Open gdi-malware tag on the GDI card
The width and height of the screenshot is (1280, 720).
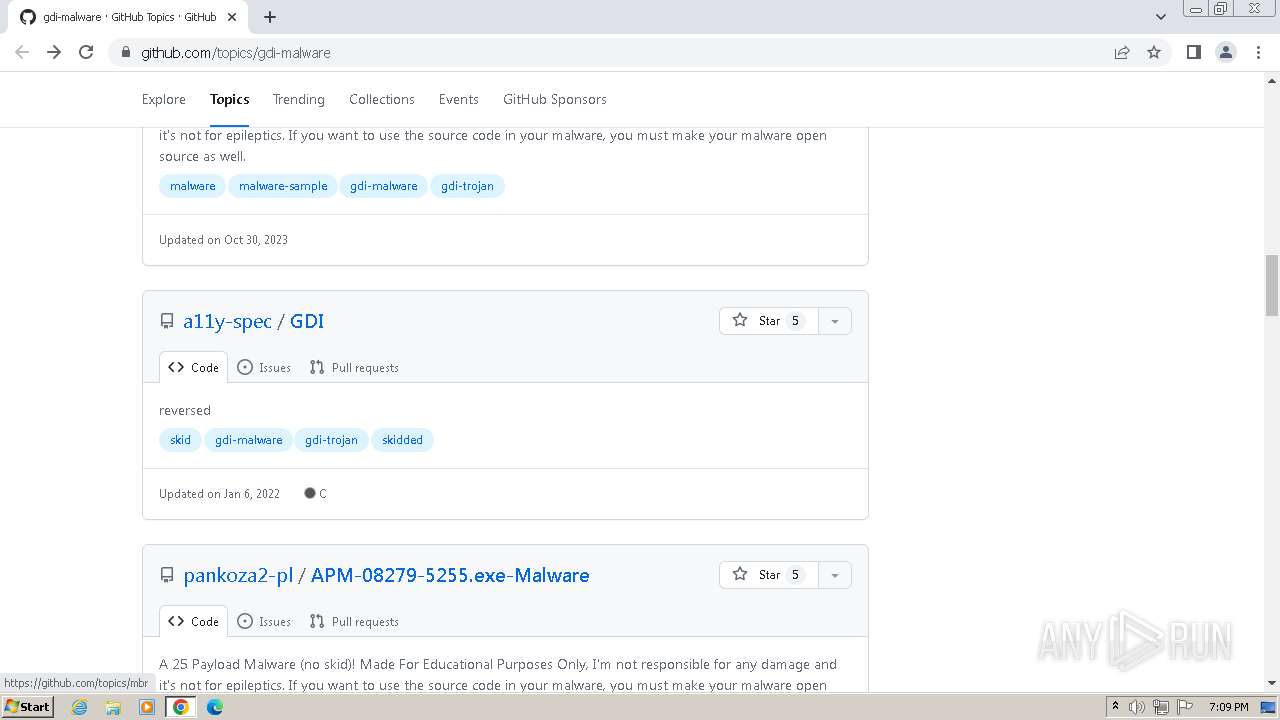tap(248, 440)
